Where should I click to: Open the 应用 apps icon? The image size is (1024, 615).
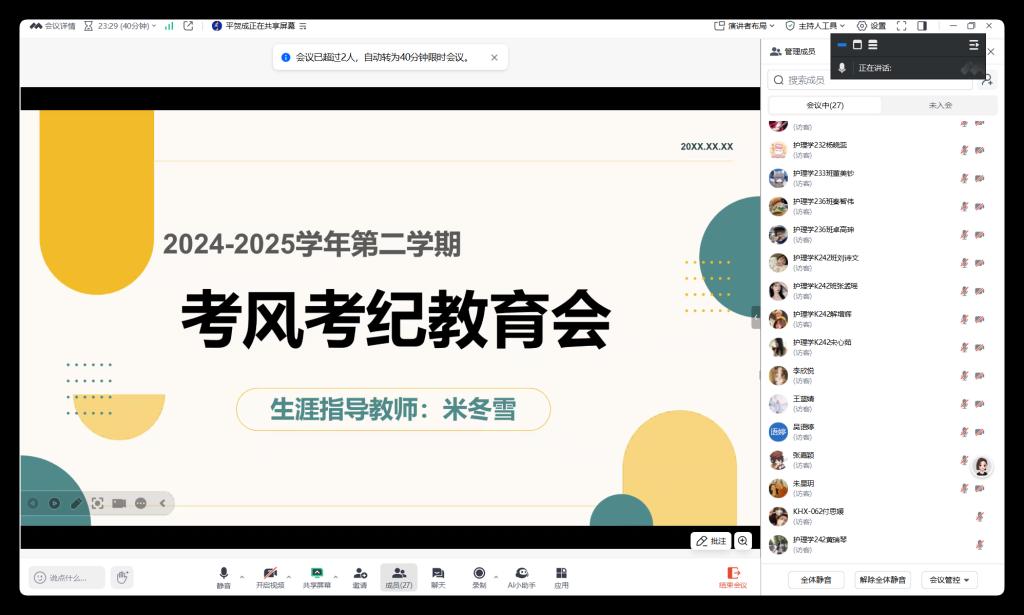pos(561,576)
